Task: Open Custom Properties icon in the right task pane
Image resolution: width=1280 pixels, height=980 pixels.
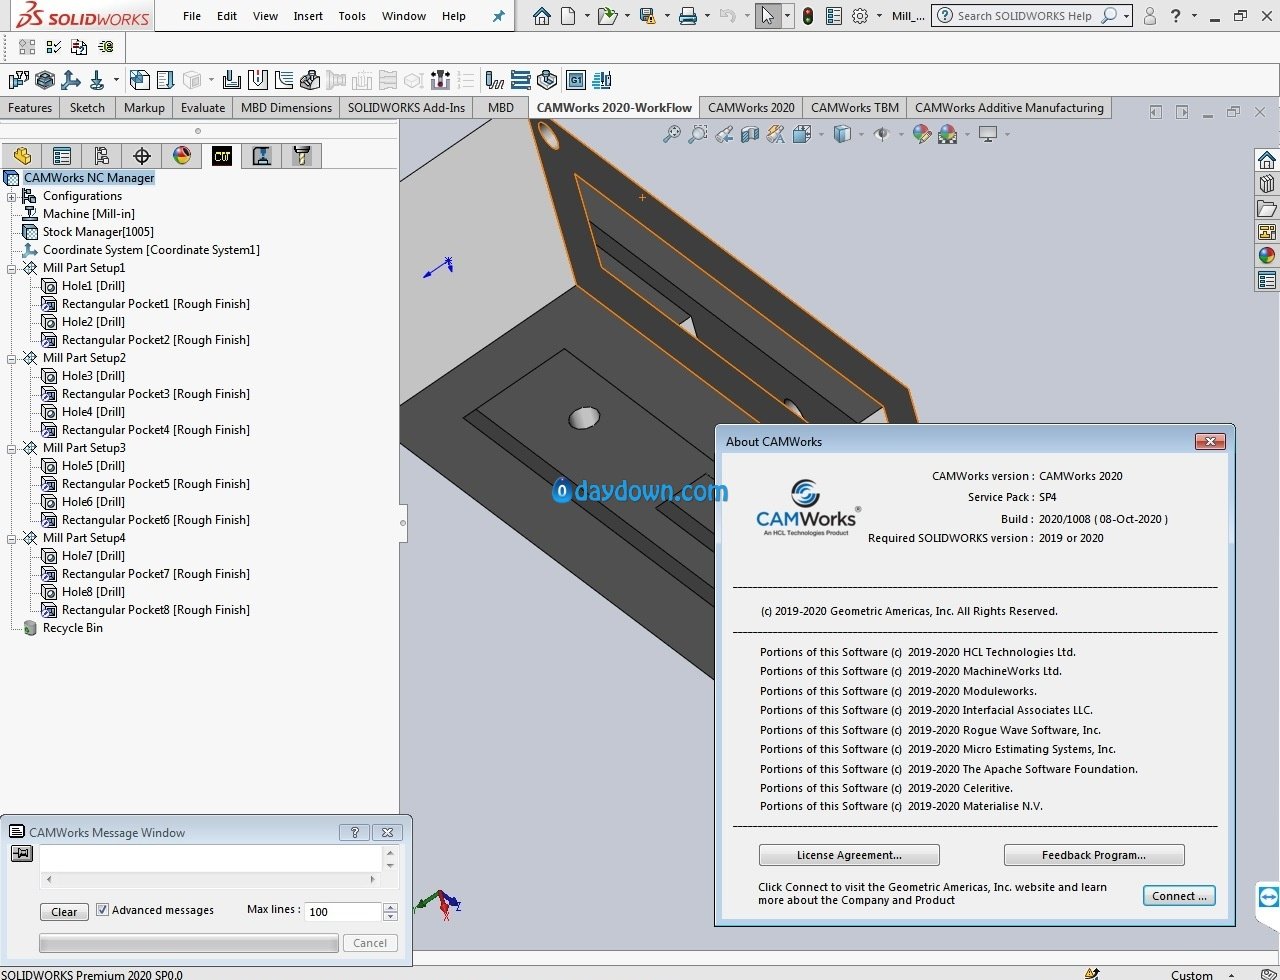Action: point(1267,280)
